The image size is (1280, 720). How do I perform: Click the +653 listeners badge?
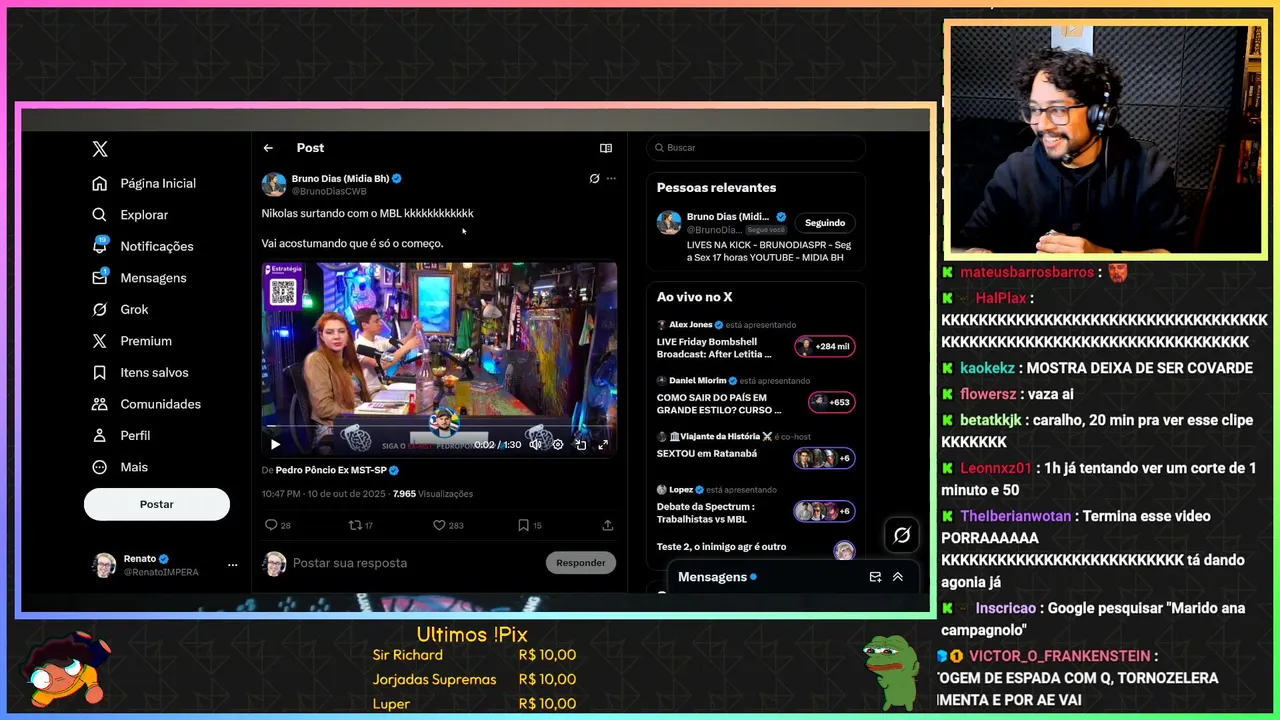(x=832, y=403)
